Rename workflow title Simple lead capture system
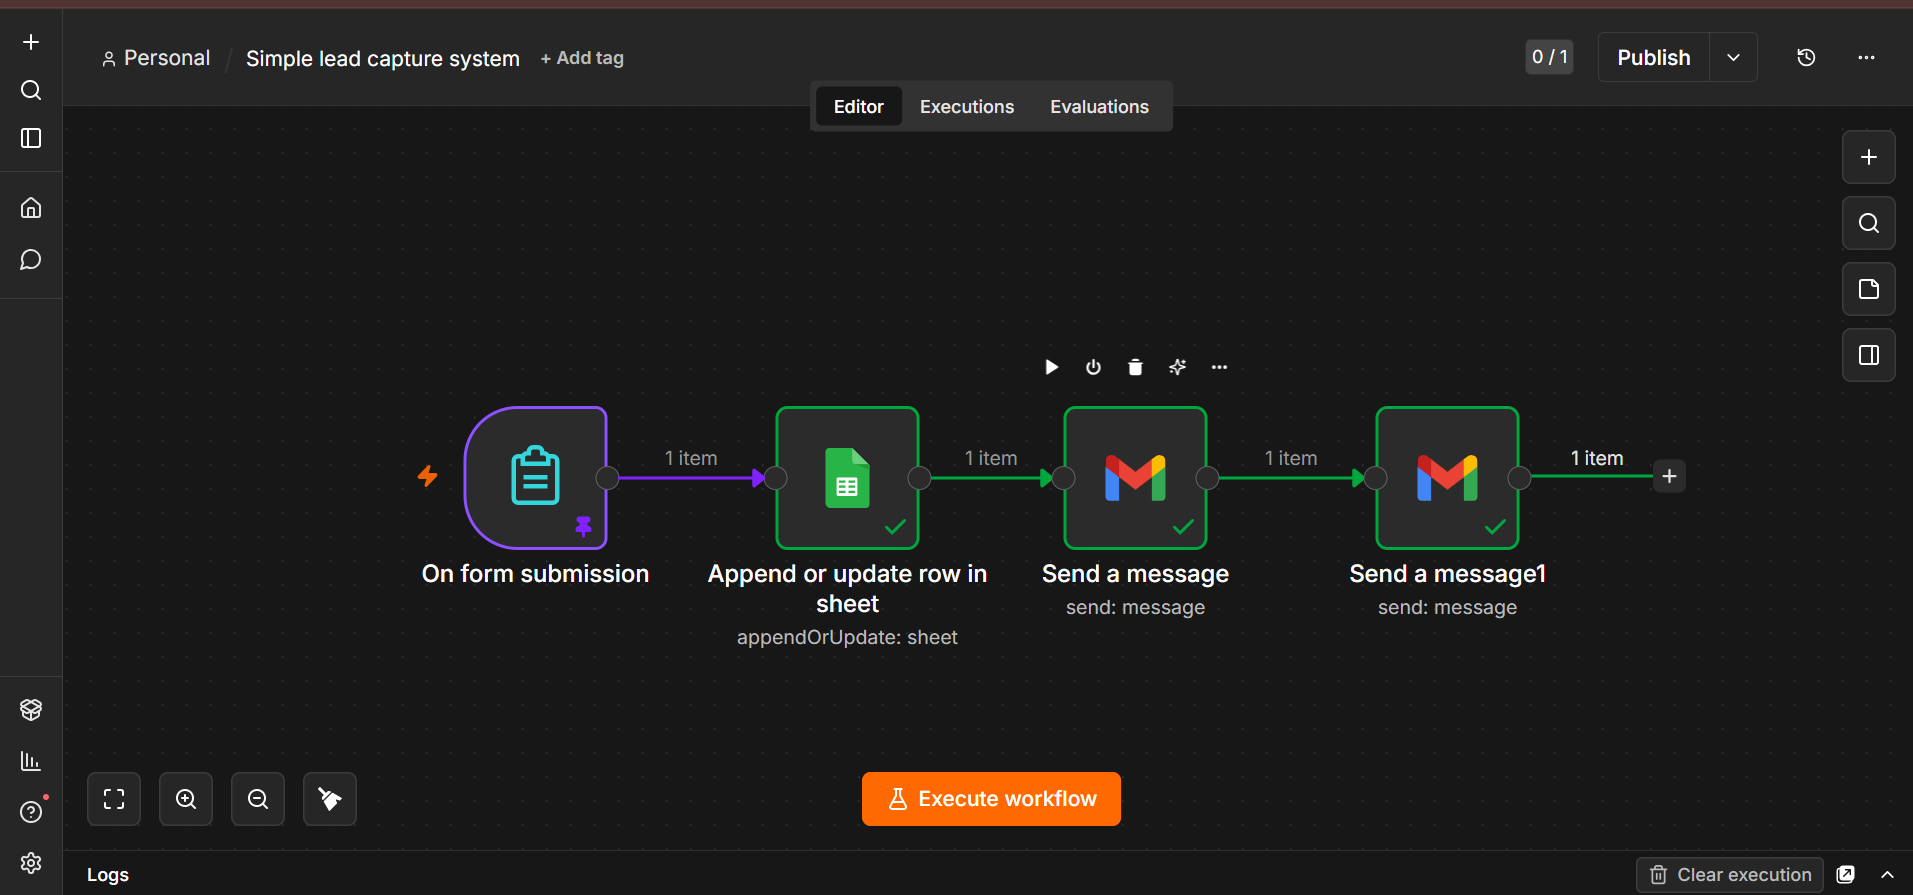Viewport: 1913px width, 895px height. [383, 59]
